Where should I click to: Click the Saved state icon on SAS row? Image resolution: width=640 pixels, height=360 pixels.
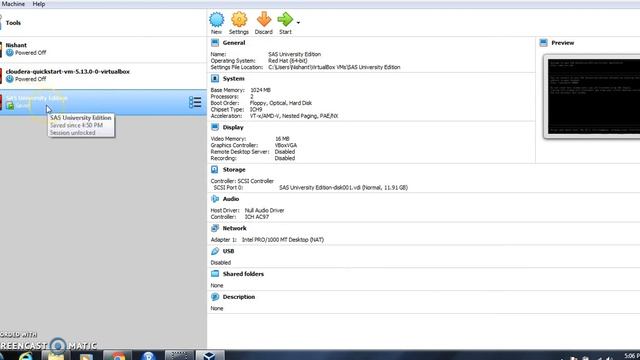[10, 106]
